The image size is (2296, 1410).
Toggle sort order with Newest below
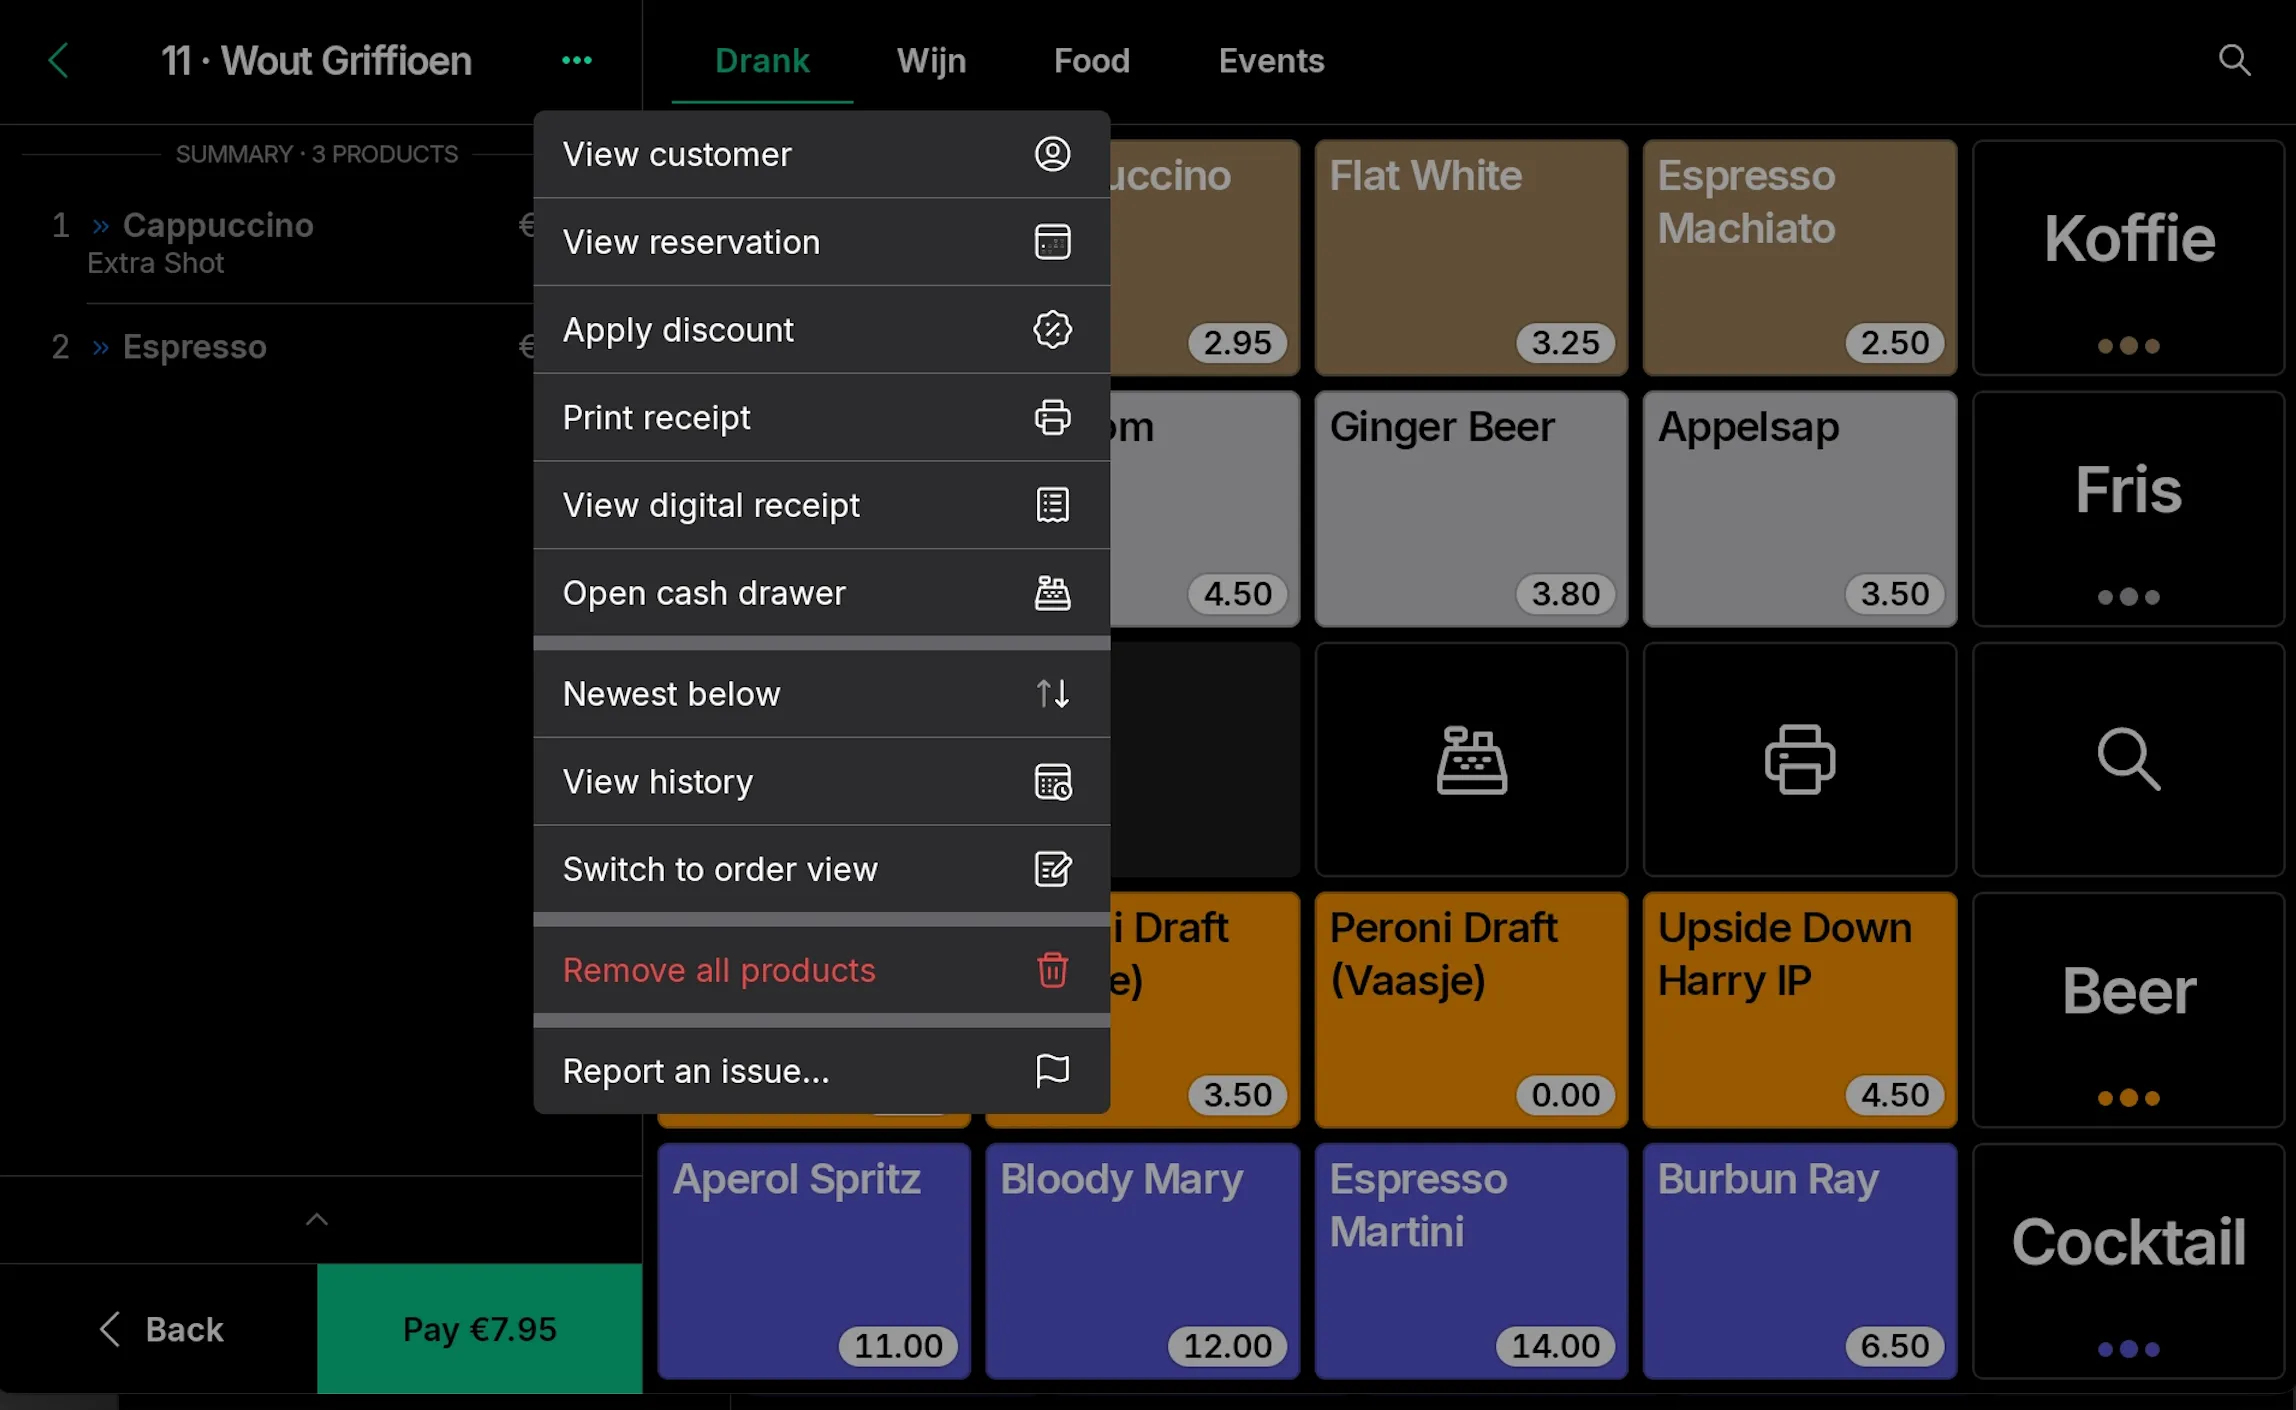[x=821, y=693]
